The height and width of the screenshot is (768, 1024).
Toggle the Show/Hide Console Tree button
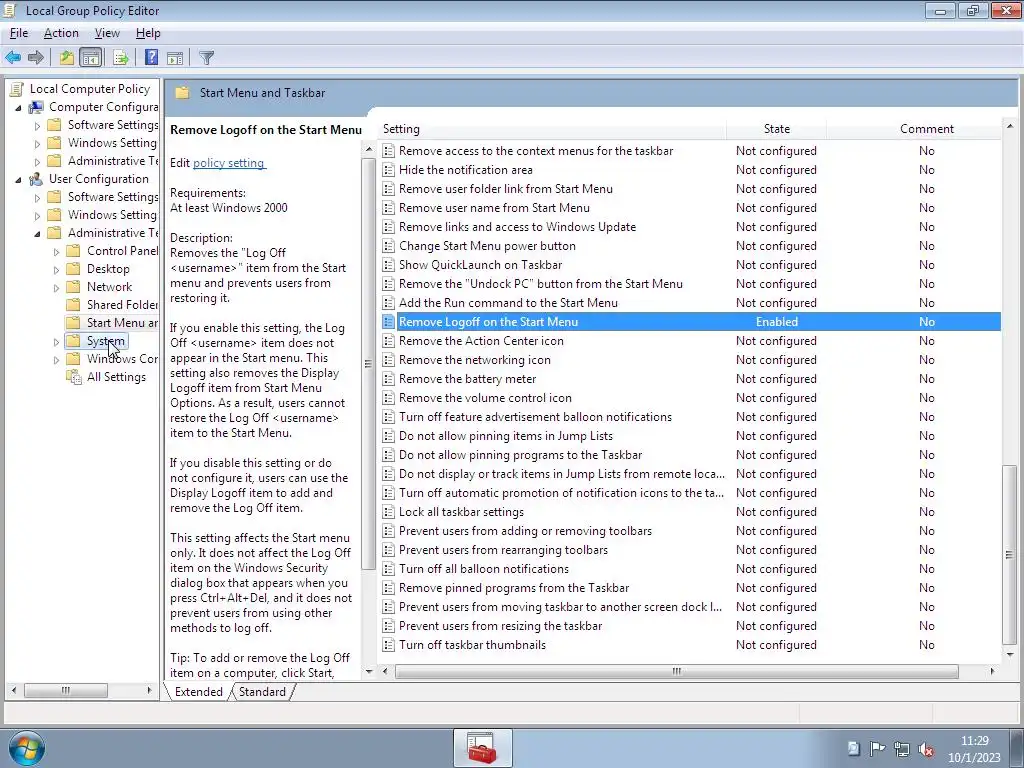pos(91,57)
